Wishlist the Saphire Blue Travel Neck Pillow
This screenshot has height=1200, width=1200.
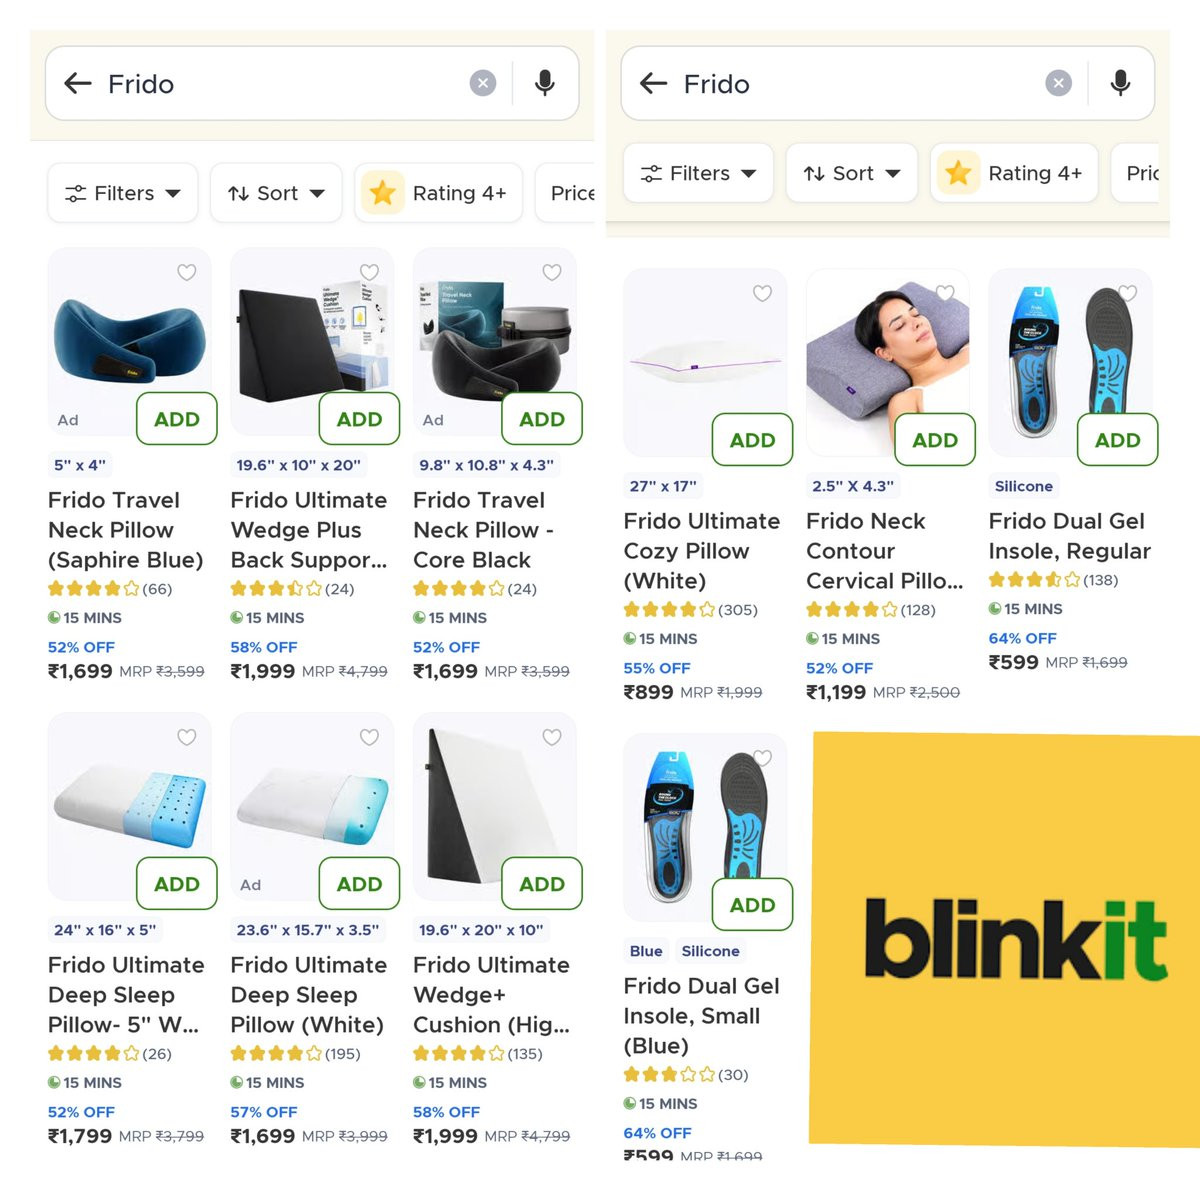pyautogui.click(x=187, y=272)
